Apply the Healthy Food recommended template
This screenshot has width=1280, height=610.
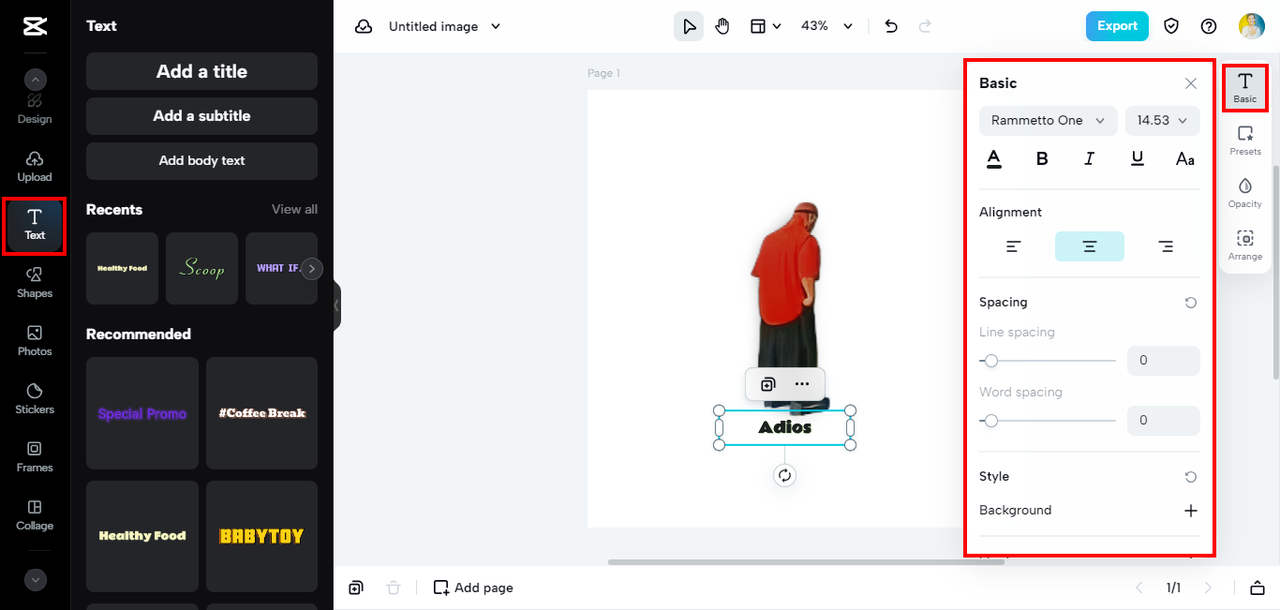pyautogui.click(x=142, y=536)
